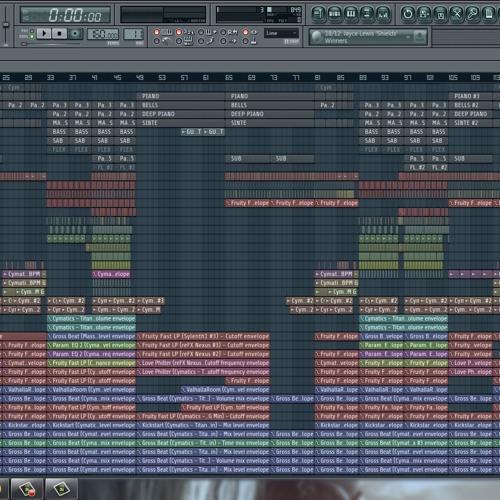Select the Param. EQ 2 (Cyma..req envelope clip
Screen dimensions: 500x500
pyautogui.click(x=91, y=354)
